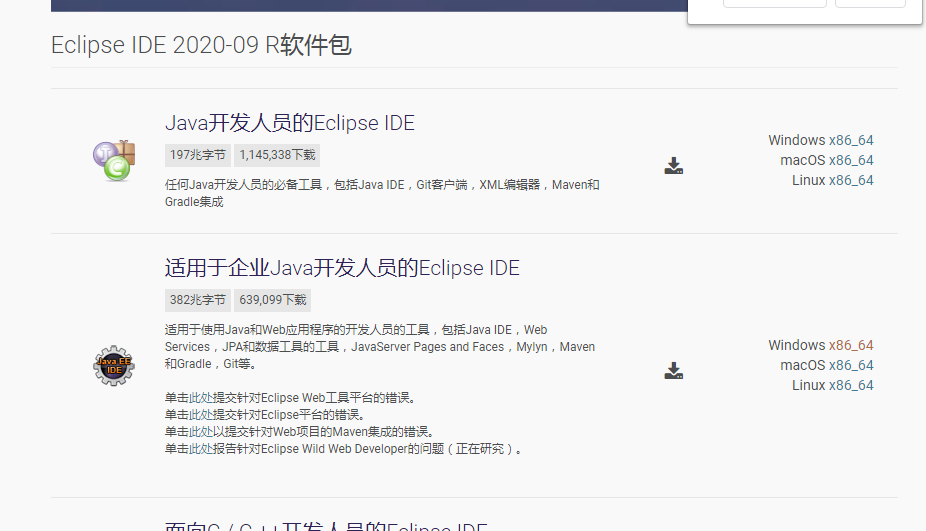926x531 pixels.
Task: Click the download icon for enterprise Java Eclipse IDE
Action: (x=673, y=371)
